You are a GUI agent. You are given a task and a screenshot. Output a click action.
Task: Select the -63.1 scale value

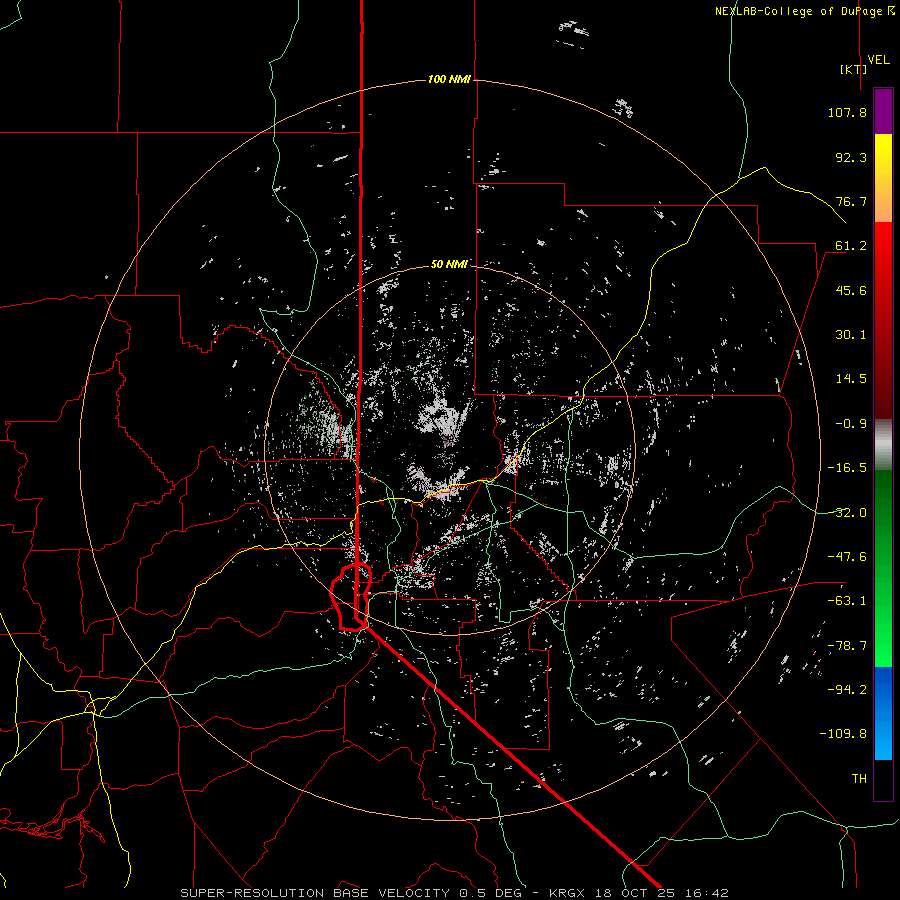click(x=847, y=601)
